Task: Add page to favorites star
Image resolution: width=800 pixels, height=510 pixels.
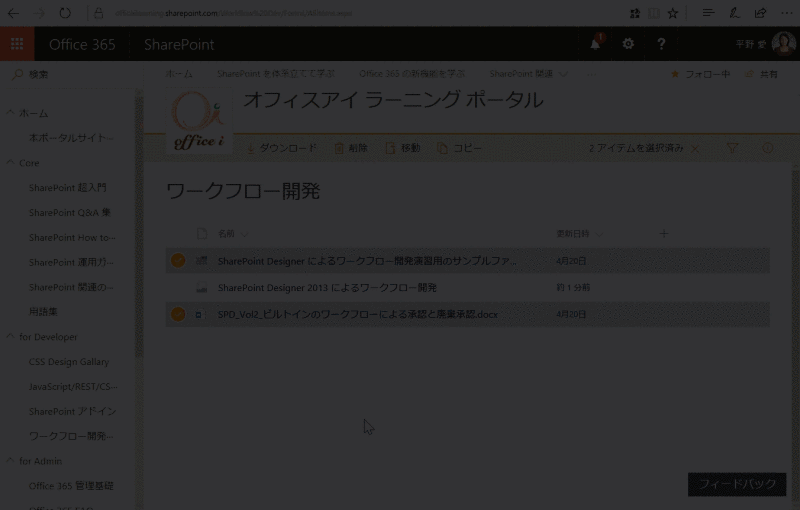Action: click(x=673, y=13)
